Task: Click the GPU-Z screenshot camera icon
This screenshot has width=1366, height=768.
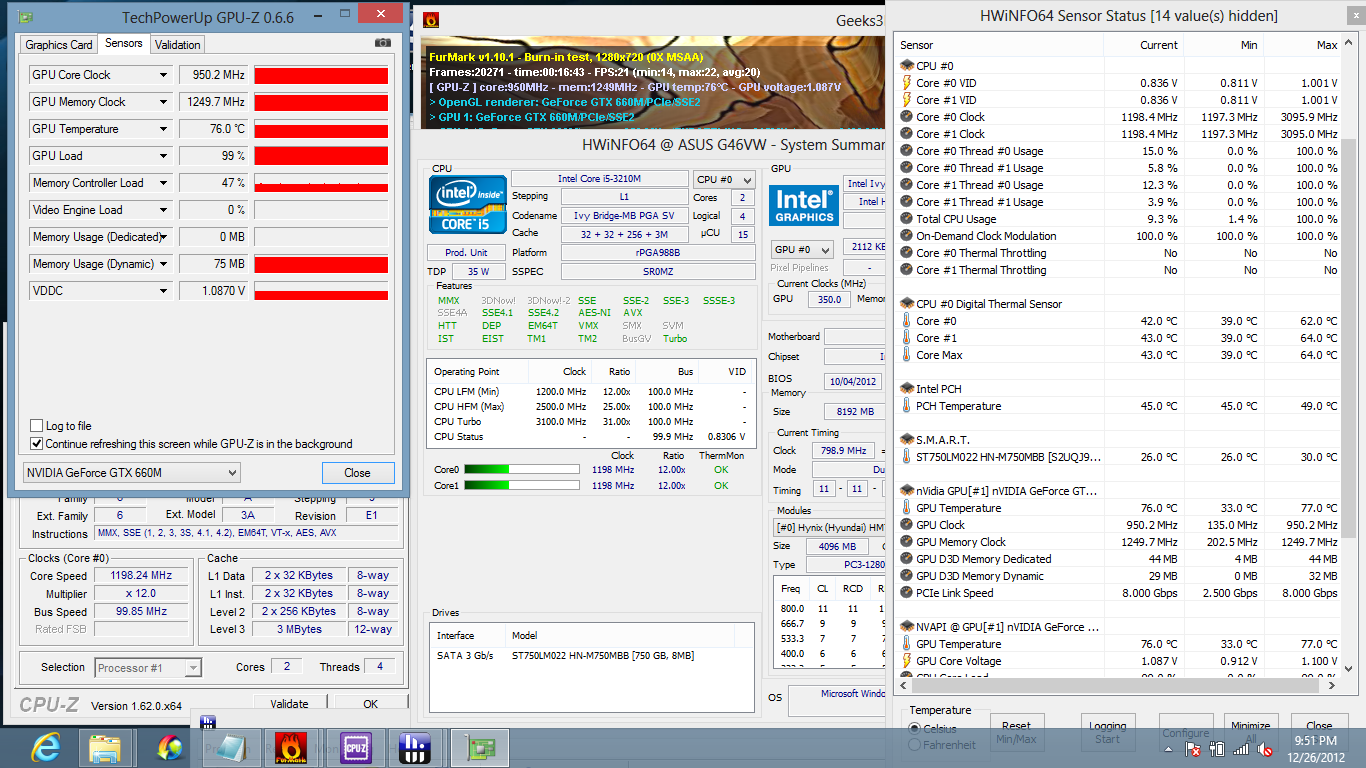Action: pyautogui.click(x=382, y=43)
